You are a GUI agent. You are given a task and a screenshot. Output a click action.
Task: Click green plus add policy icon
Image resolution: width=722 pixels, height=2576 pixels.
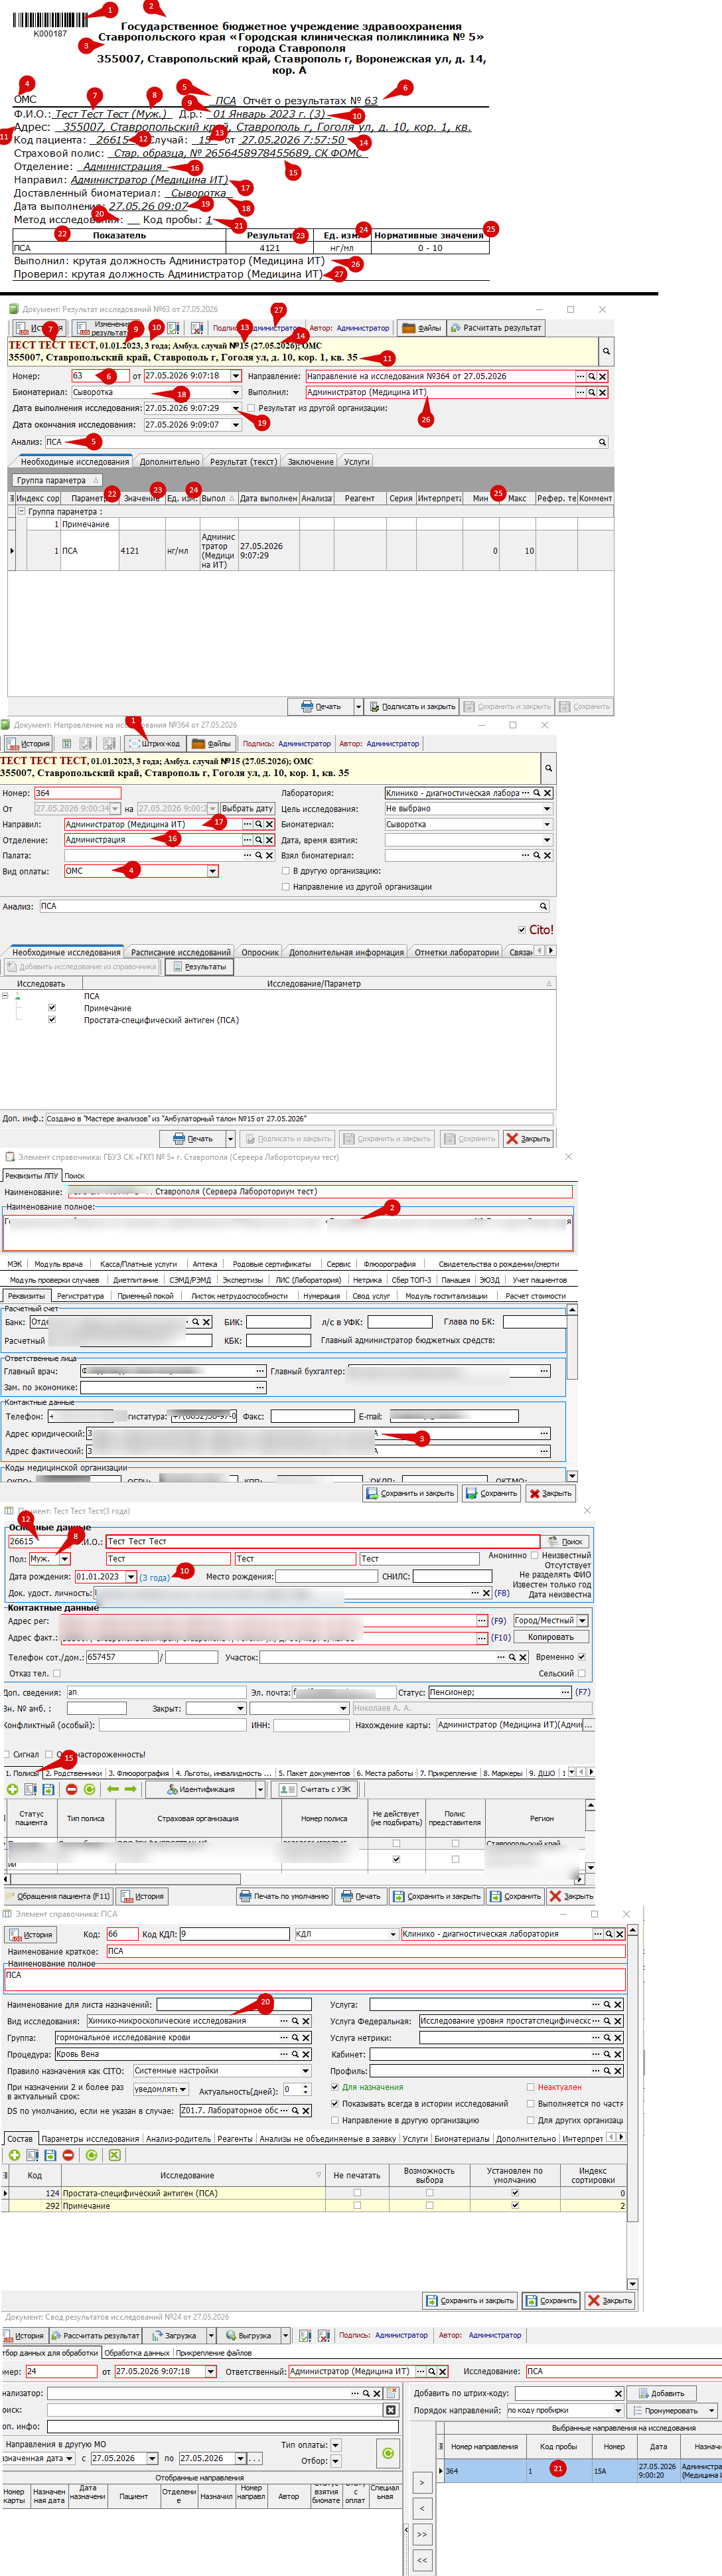pyautogui.click(x=13, y=1789)
